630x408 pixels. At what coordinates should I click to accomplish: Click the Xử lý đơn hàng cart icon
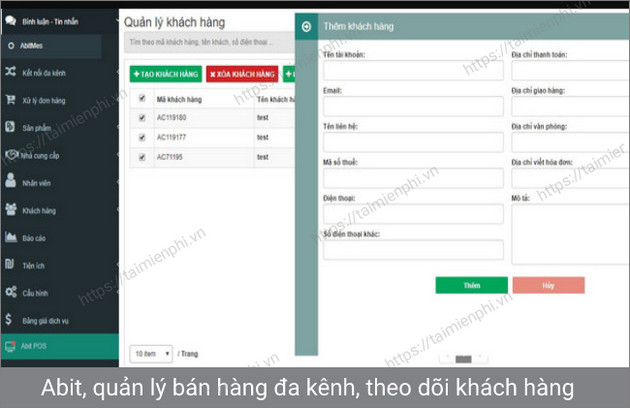pos(10,100)
